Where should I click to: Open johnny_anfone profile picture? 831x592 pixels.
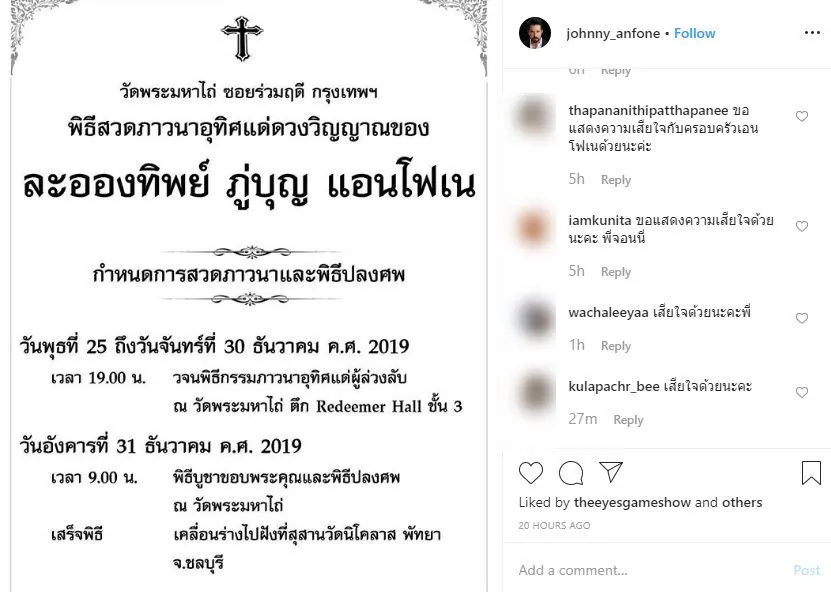(x=535, y=33)
